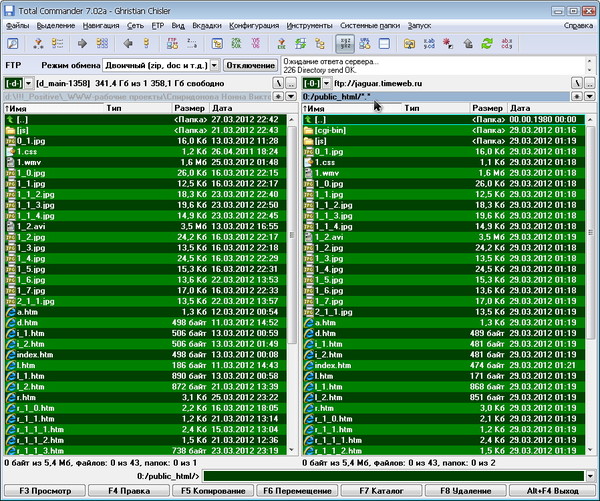600x501 pixels.
Task: Go to root with right panel backslash button
Action: 577,83
